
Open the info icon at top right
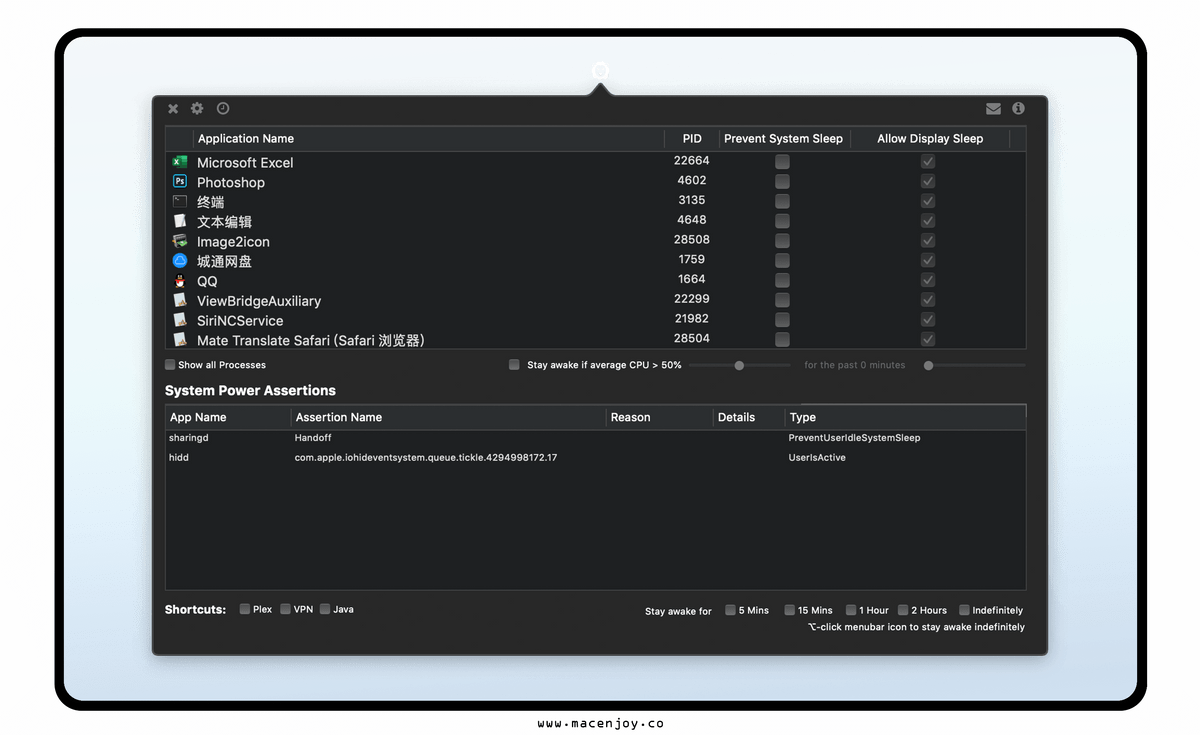(1018, 108)
